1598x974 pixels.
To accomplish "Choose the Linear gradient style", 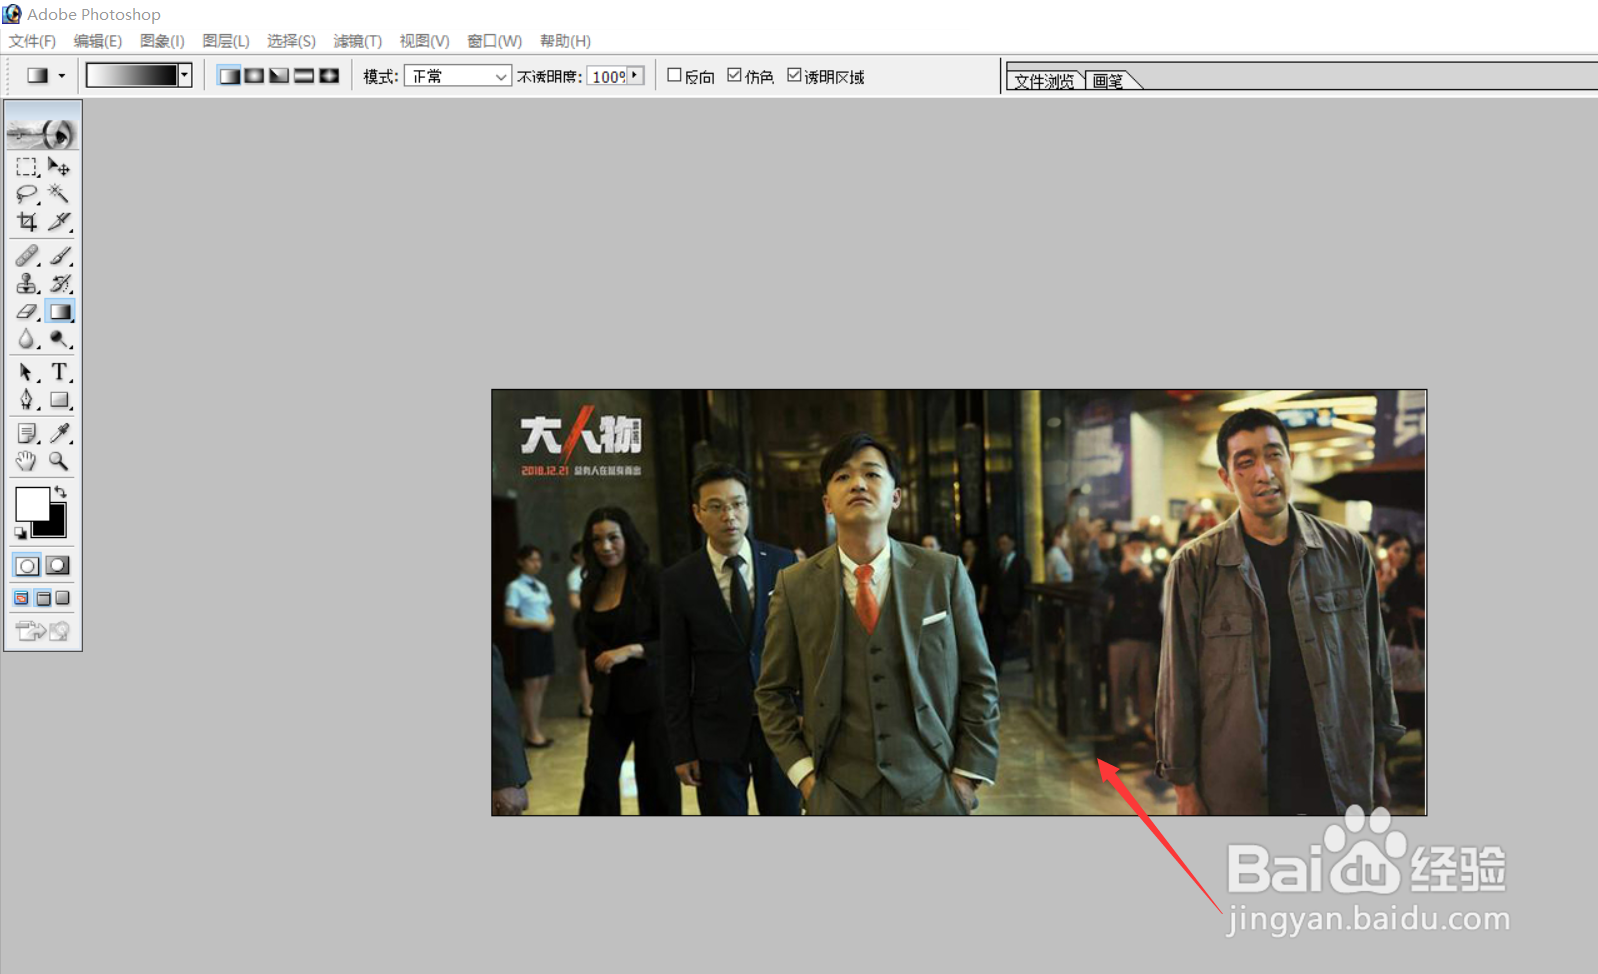I will (x=229, y=76).
